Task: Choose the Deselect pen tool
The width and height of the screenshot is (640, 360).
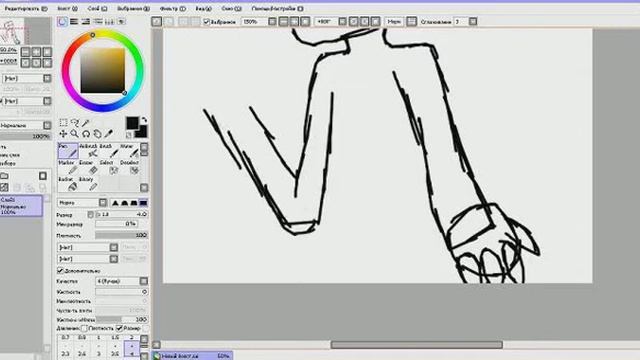Action: (129, 167)
